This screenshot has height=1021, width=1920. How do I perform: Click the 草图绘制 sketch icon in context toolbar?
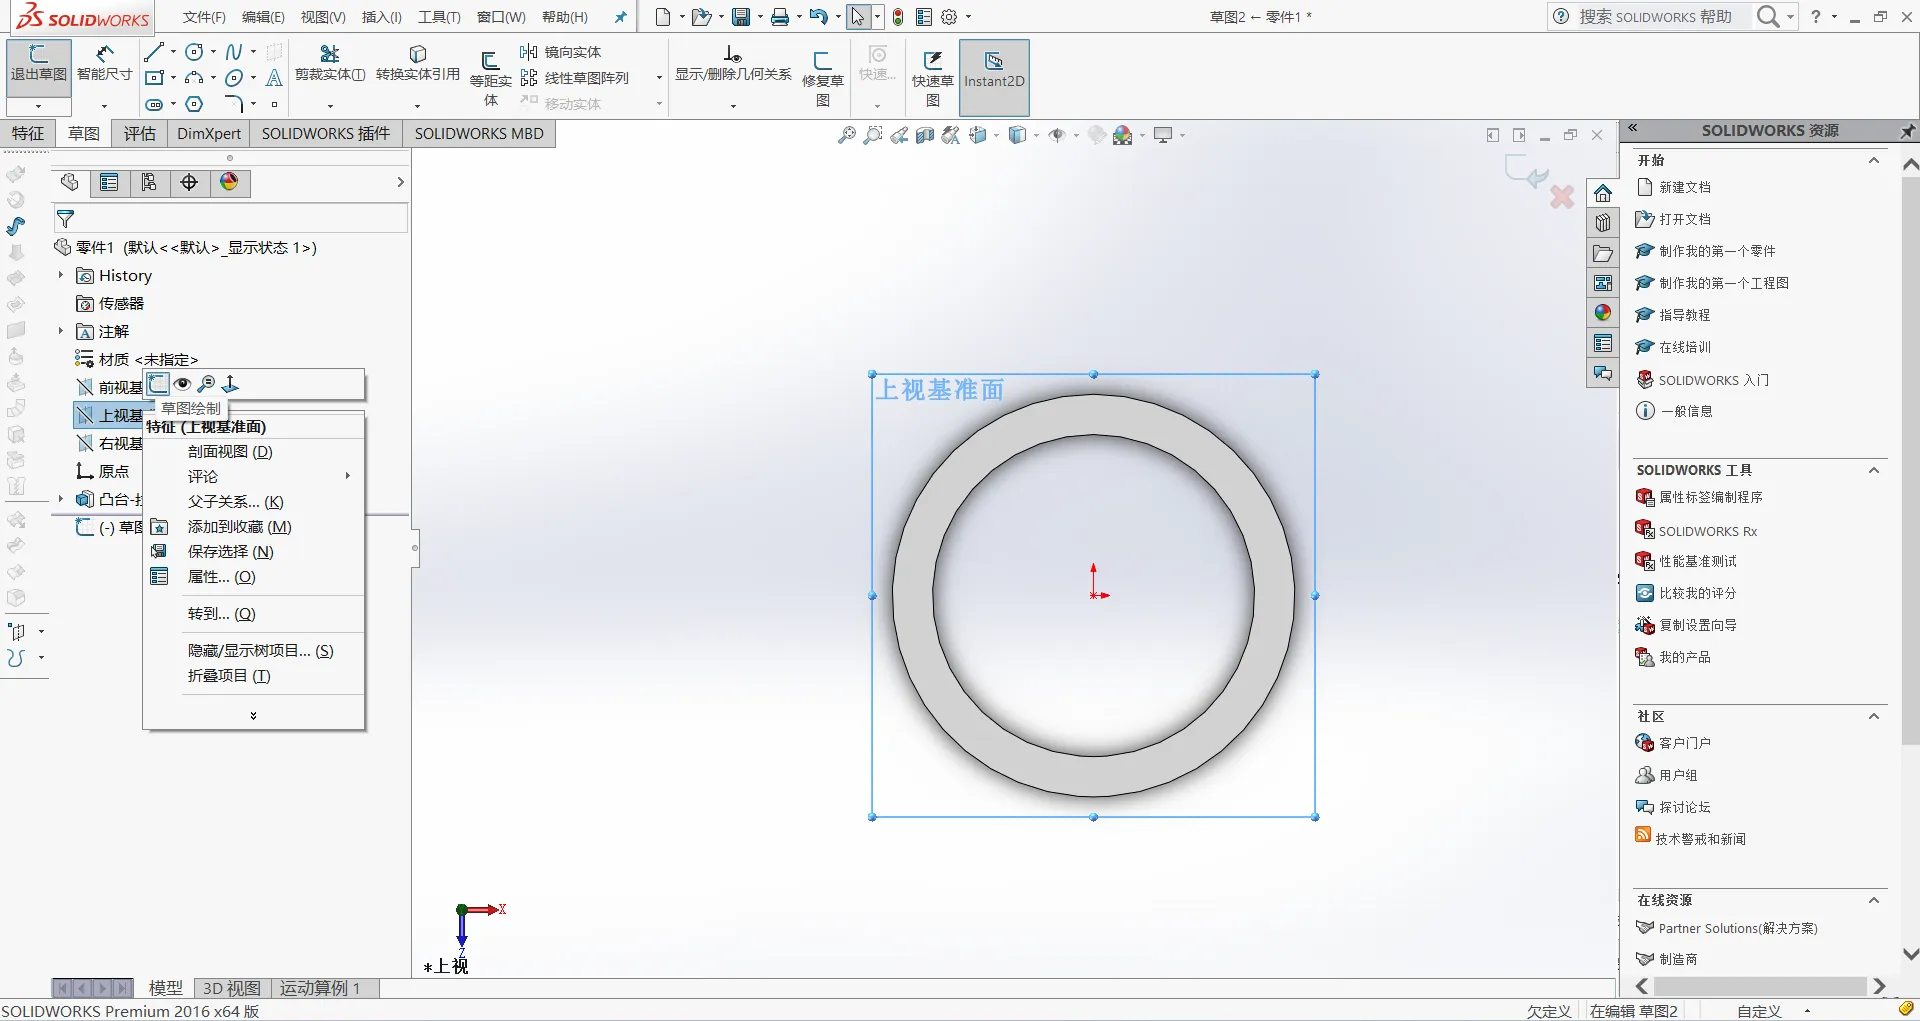point(158,384)
